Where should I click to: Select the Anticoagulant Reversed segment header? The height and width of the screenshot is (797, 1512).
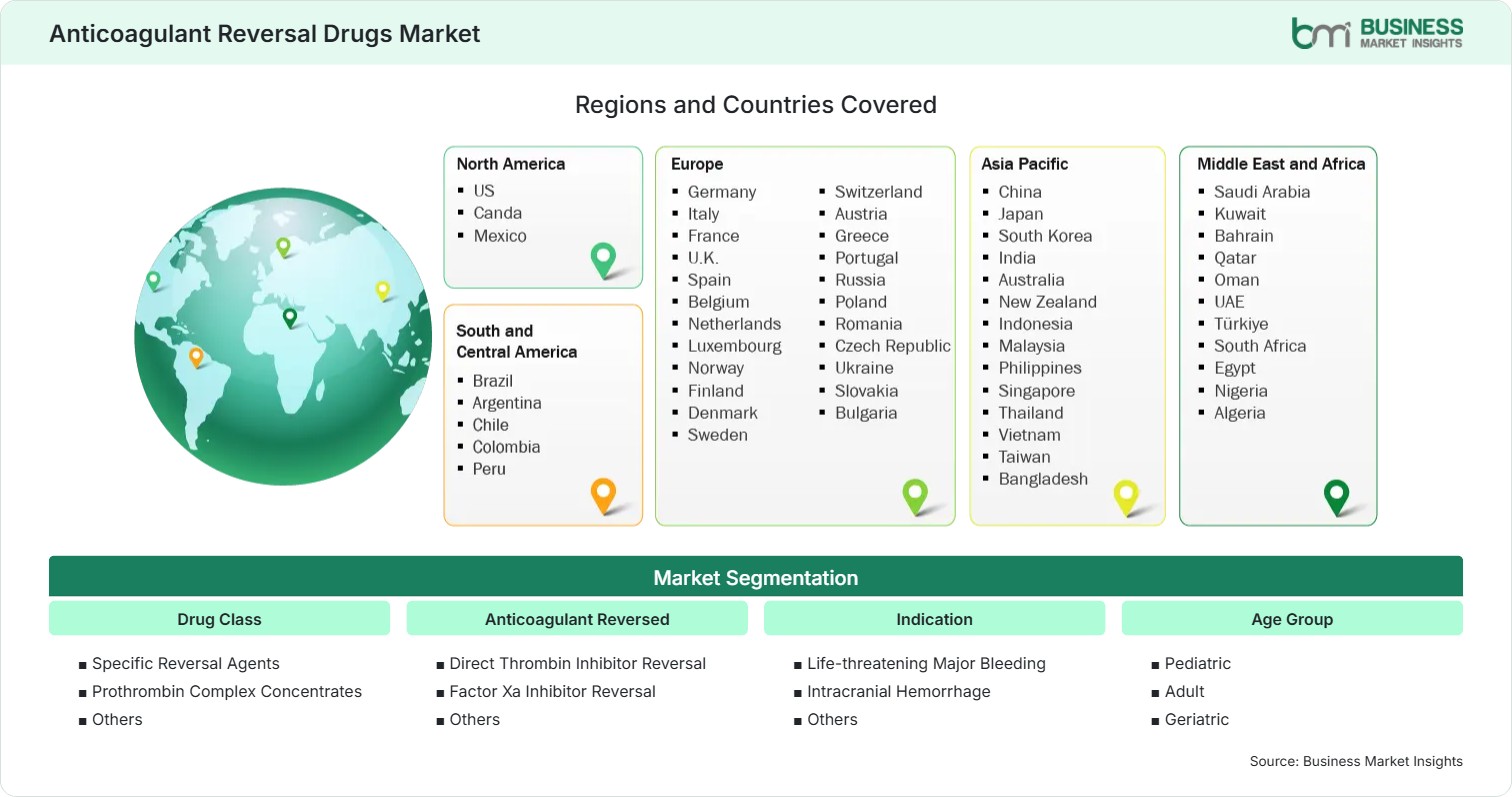(577, 619)
